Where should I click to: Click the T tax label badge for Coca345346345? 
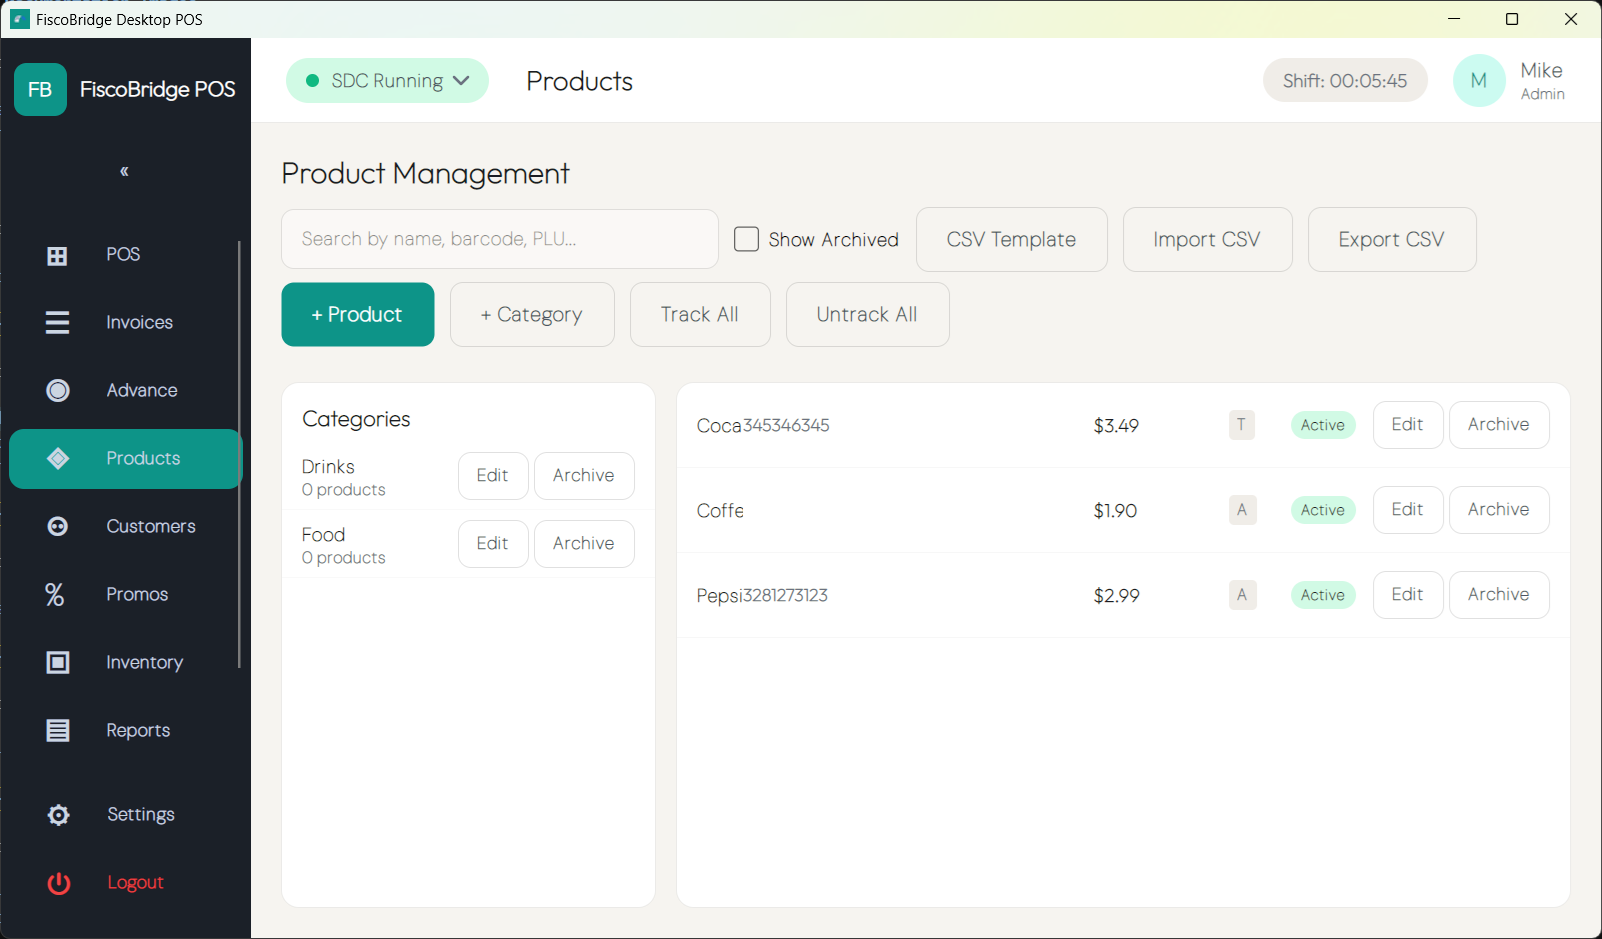pos(1241,425)
